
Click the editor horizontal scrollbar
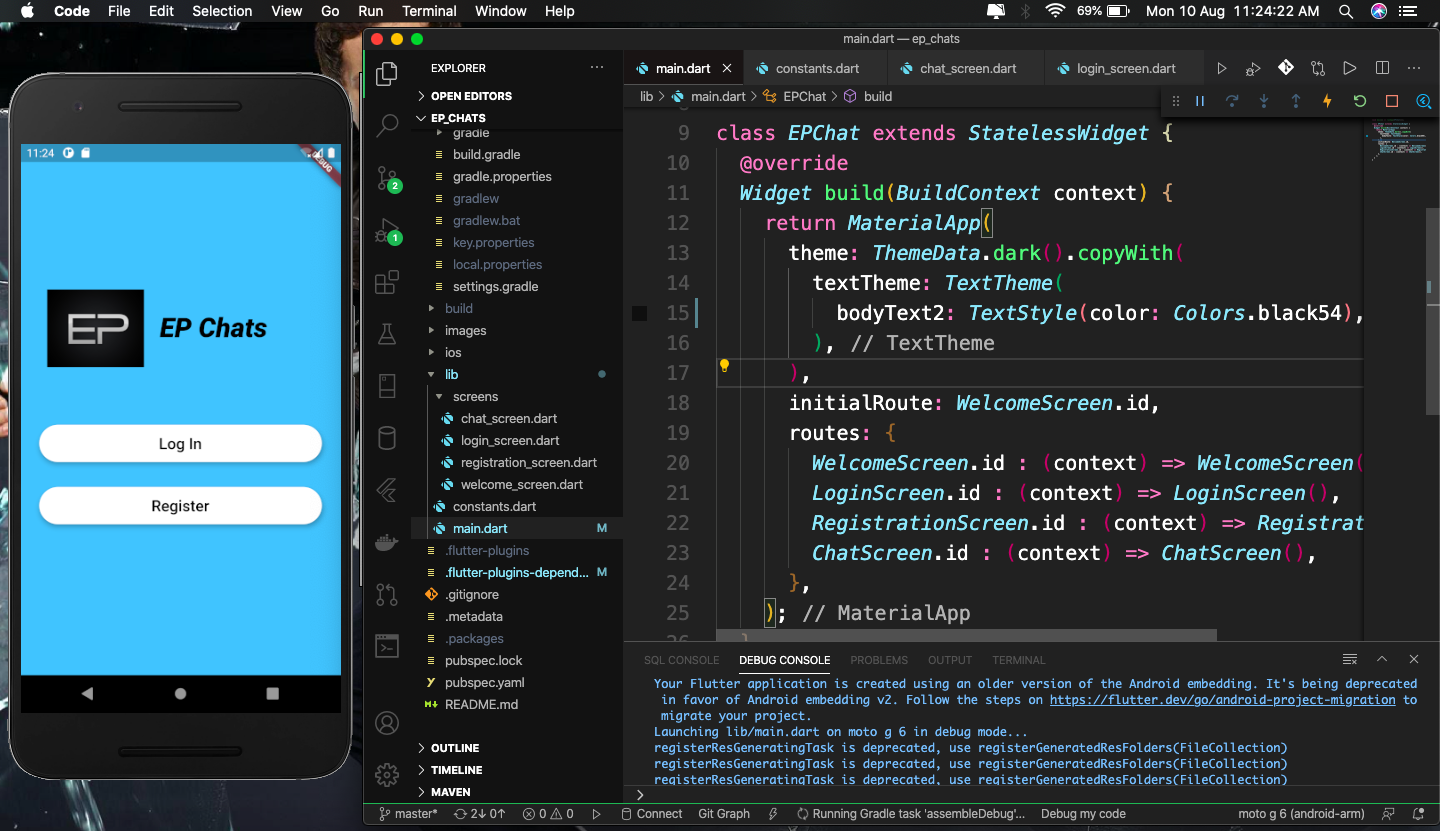966,634
